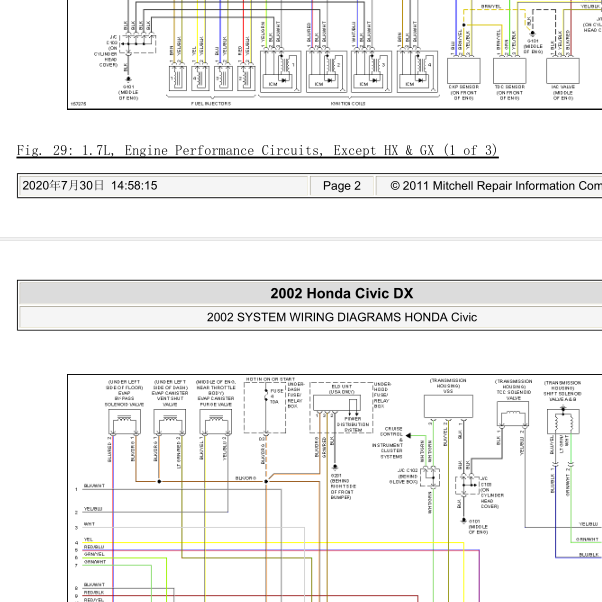Screen dimensions: 602x602
Task: Click the FUEL INJECTORS label in upper diagram
Action: click(x=211, y=104)
